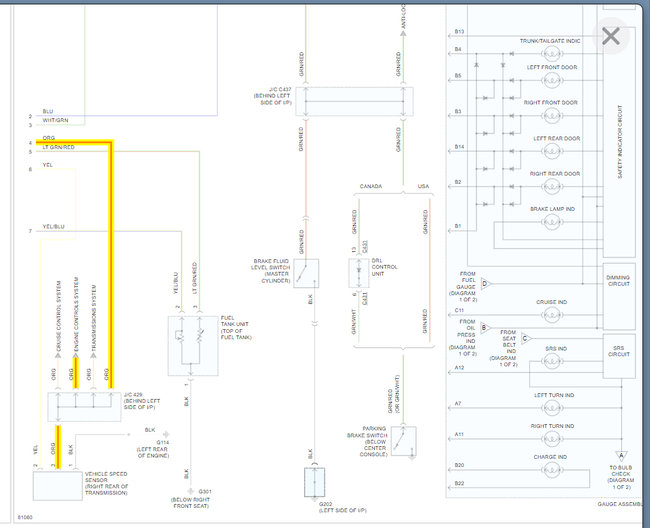Click the TRANSMISSIONS SYSTEM label
Screen dimensions: 650x528
93,318
